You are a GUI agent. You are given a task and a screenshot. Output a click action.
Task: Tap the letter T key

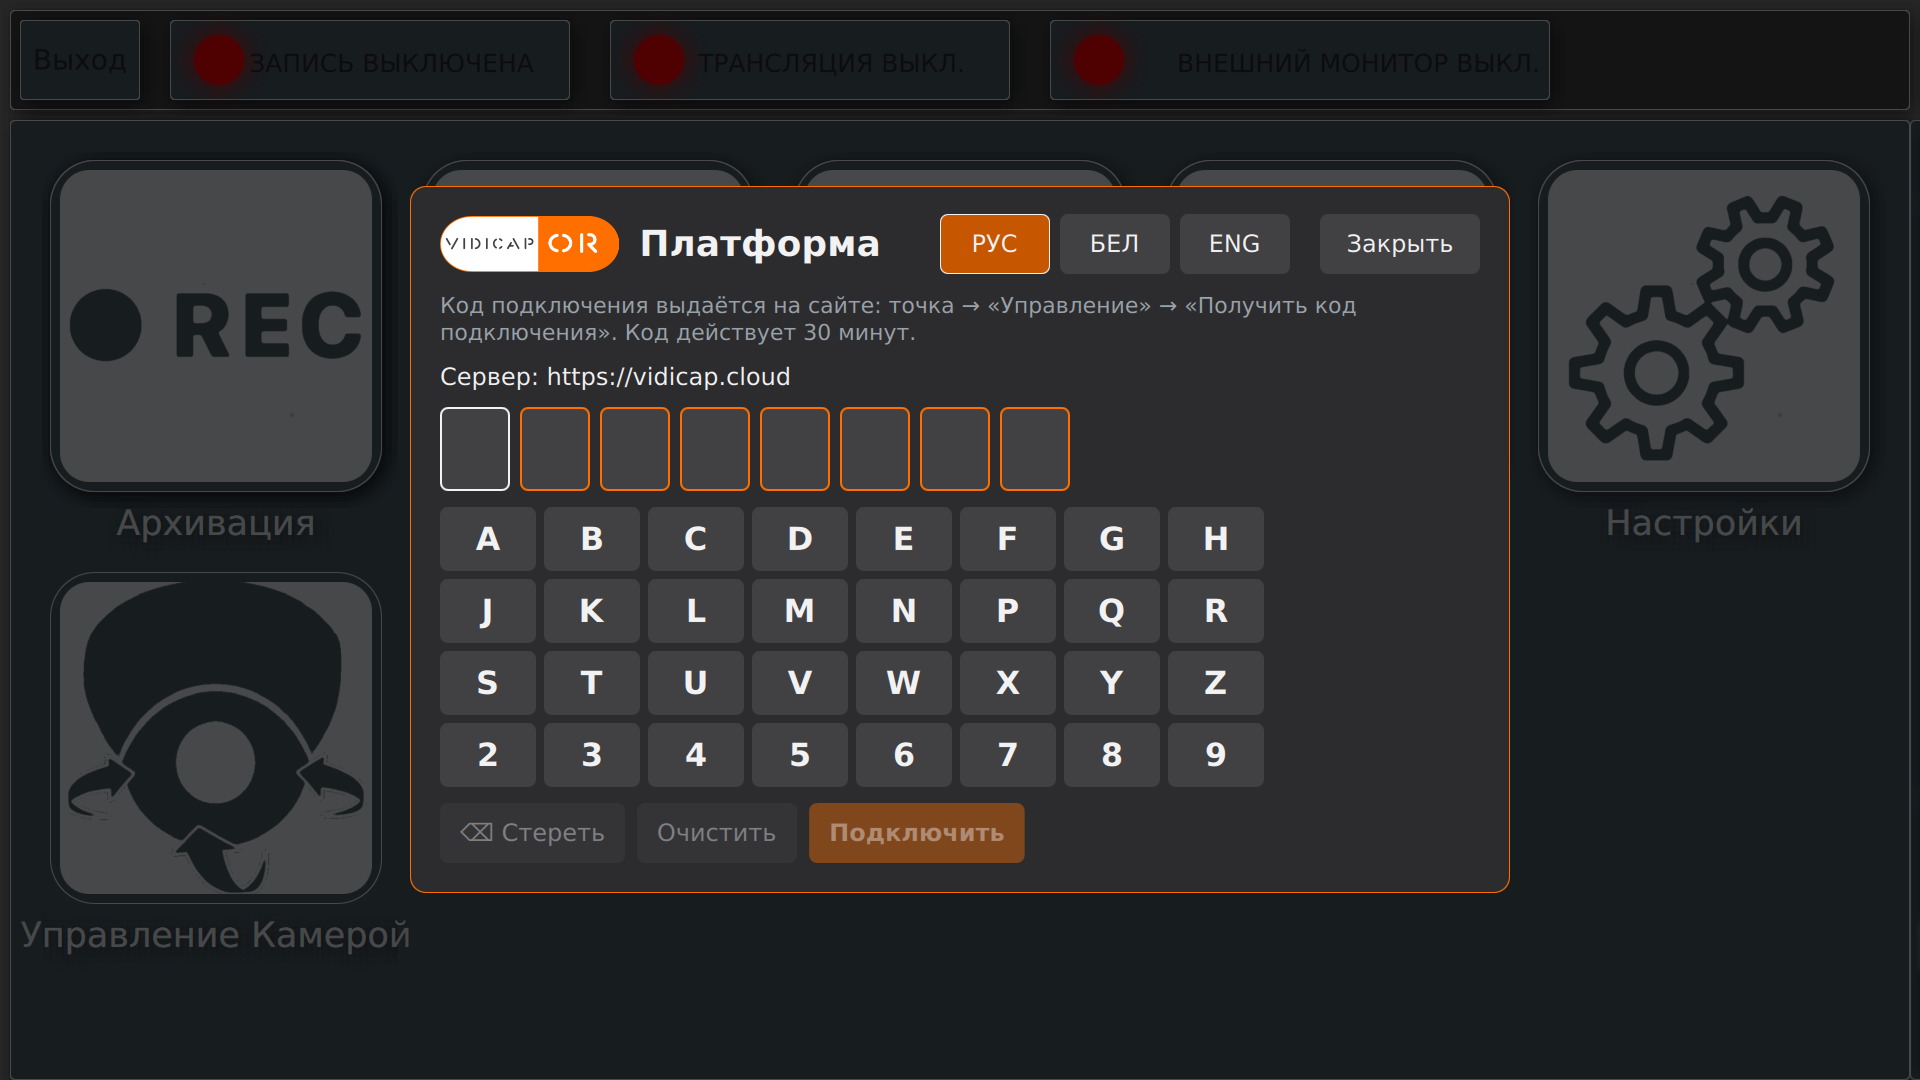(x=592, y=683)
